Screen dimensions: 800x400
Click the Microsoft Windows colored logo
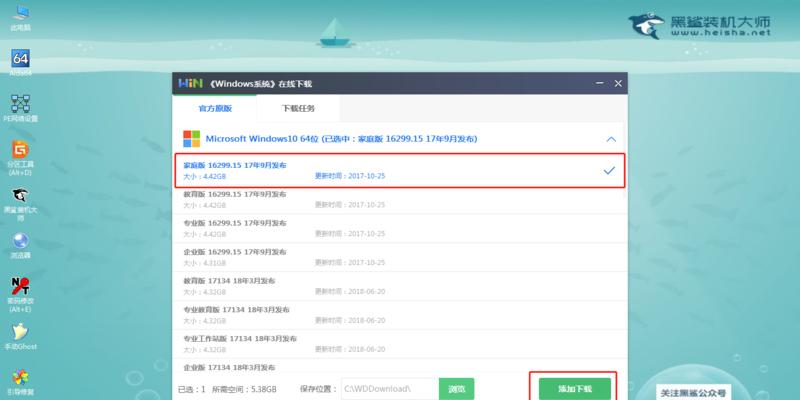point(191,139)
